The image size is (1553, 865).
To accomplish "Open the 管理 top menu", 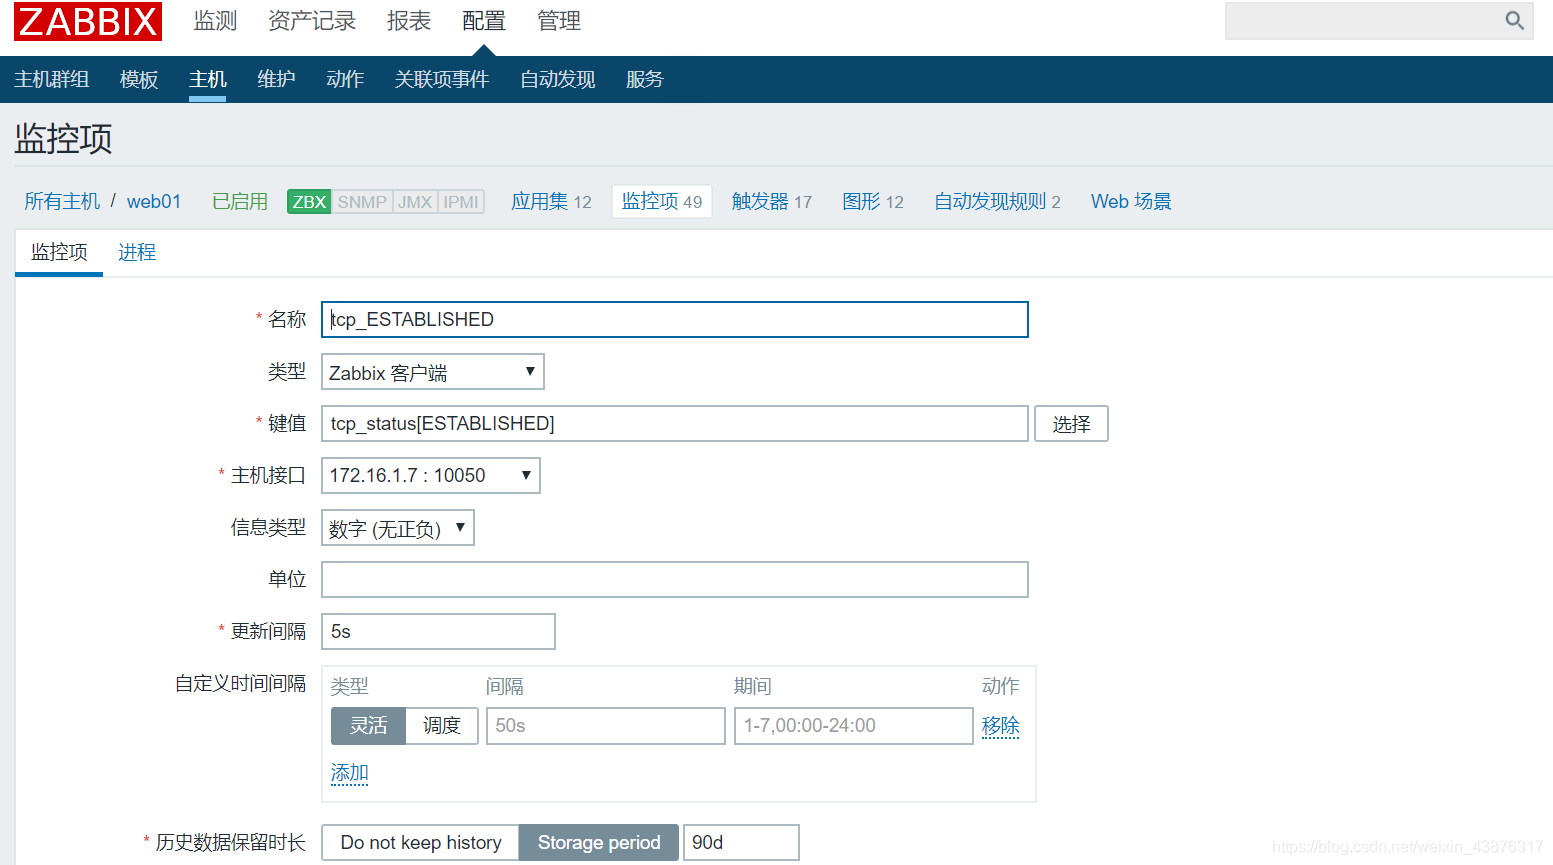I will pos(559,21).
